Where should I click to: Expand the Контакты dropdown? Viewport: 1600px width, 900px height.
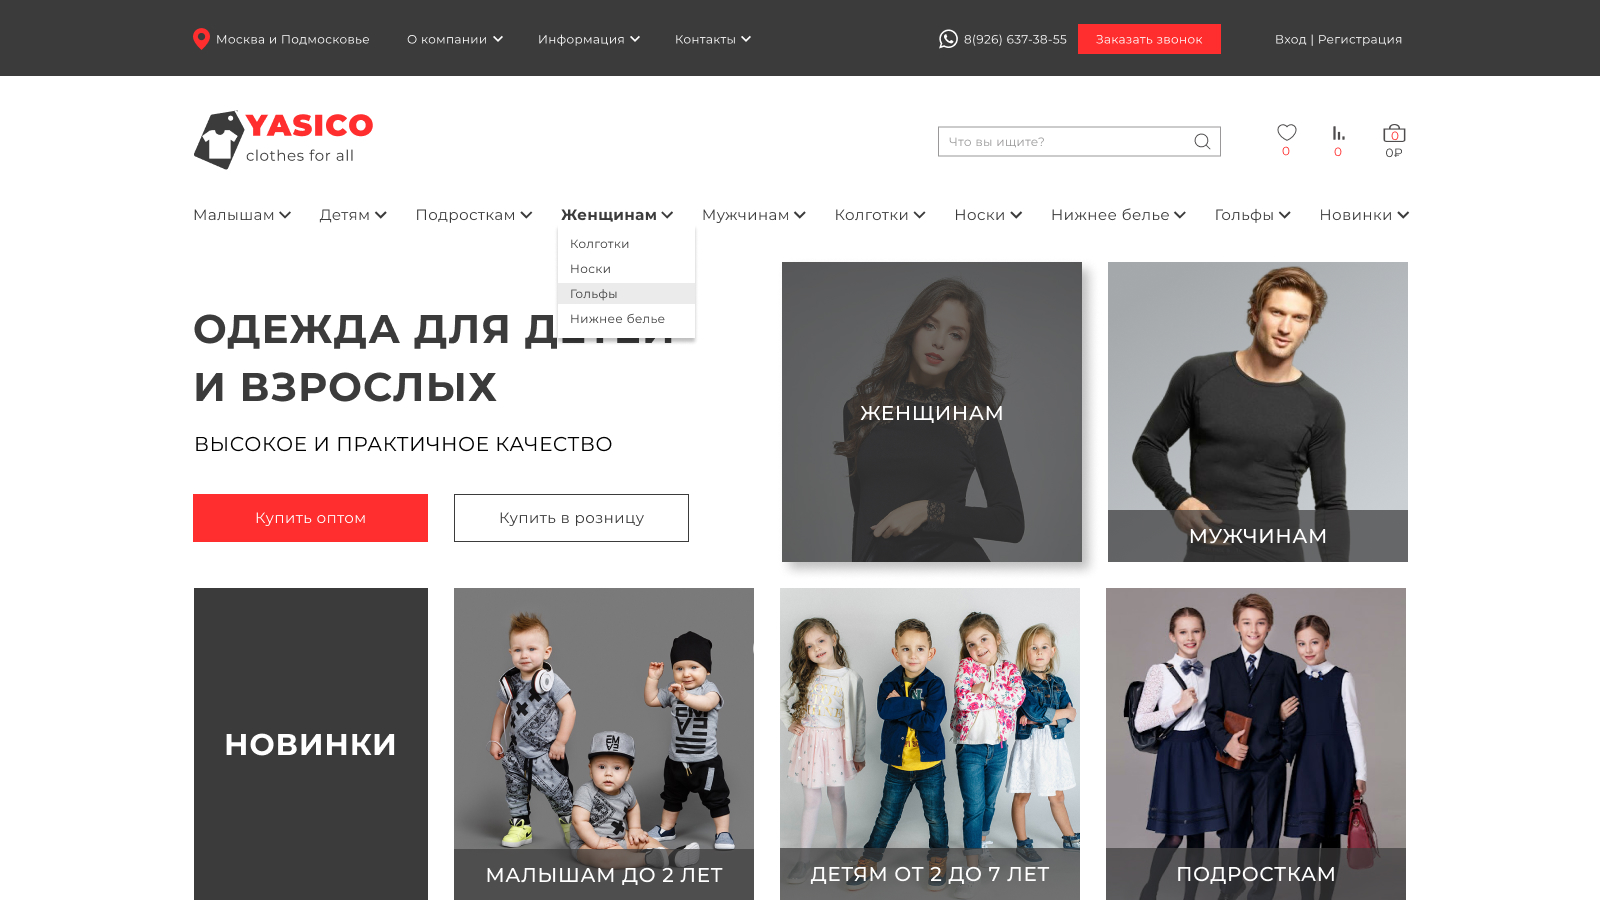[x=713, y=39]
